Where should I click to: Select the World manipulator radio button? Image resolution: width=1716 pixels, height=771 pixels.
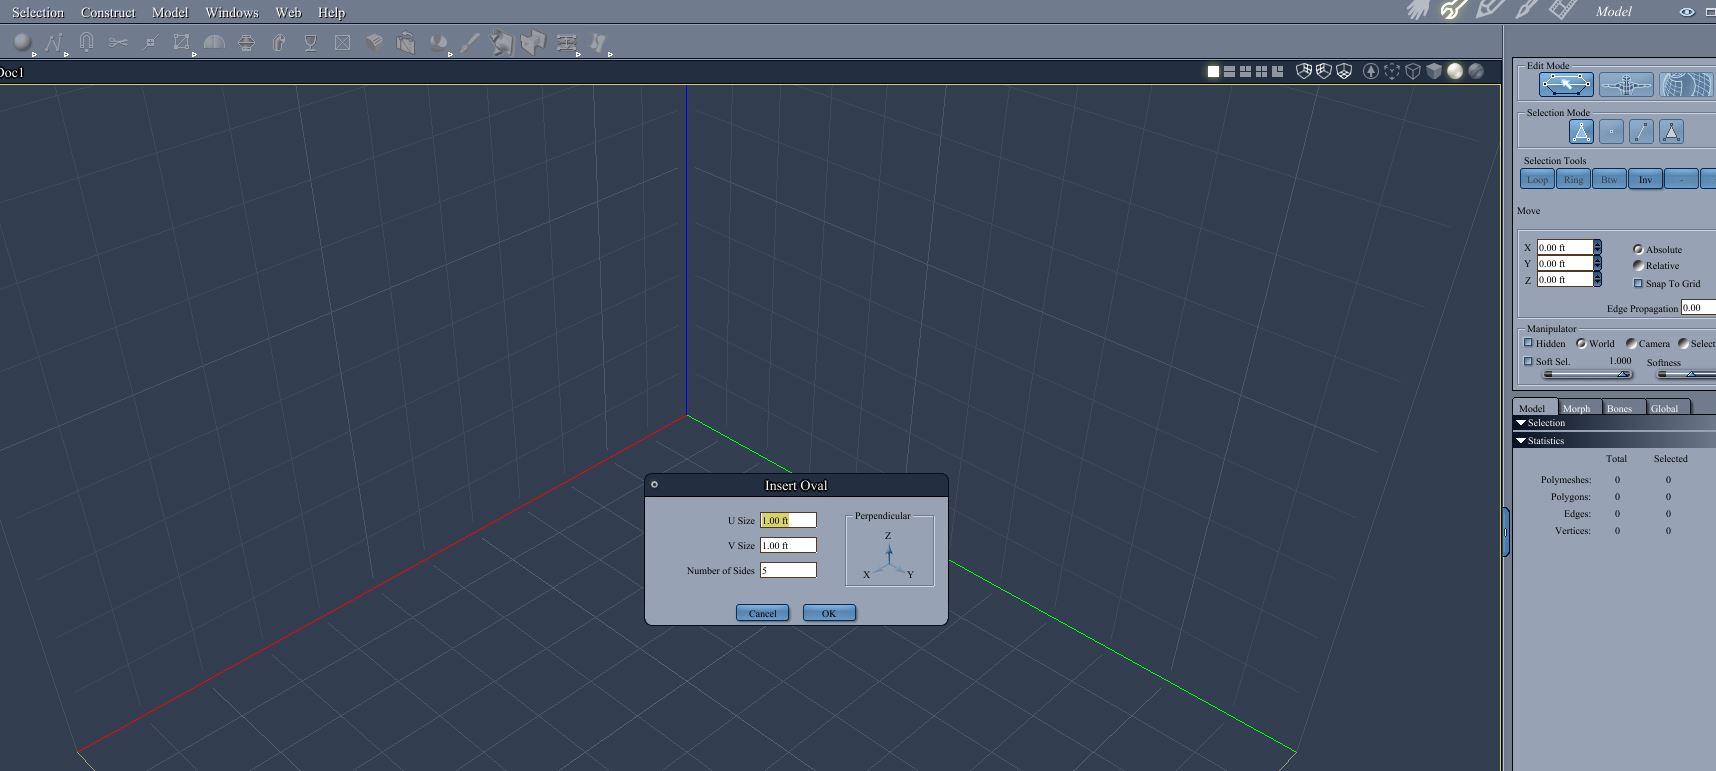tap(1581, 343)
